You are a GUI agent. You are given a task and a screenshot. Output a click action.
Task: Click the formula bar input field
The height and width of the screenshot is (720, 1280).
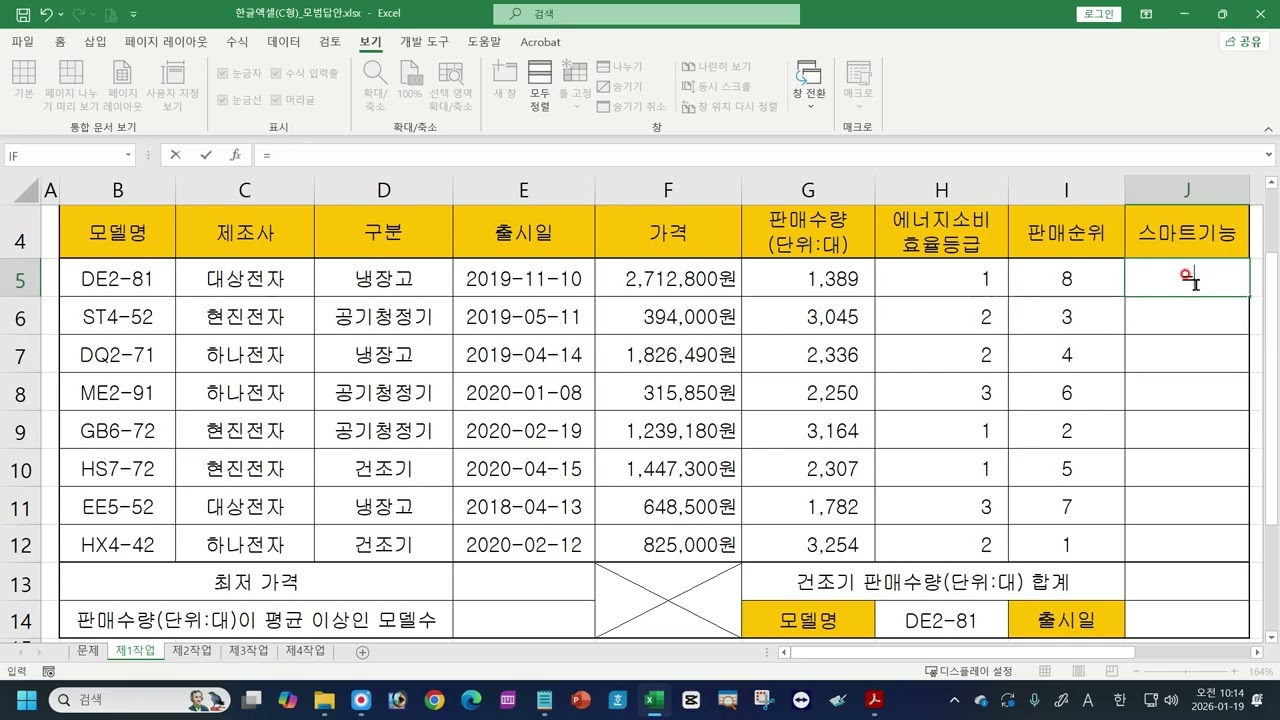(758, 155)
